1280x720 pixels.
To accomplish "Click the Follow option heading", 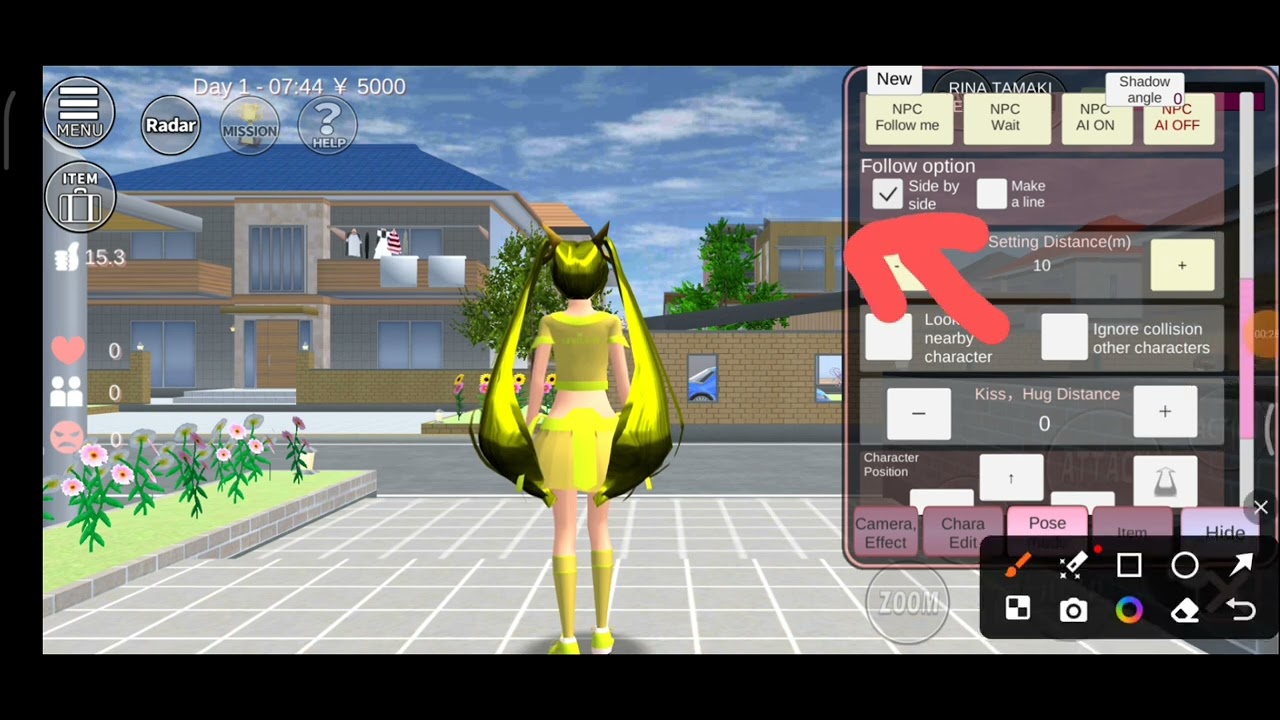I will point(918,166).
